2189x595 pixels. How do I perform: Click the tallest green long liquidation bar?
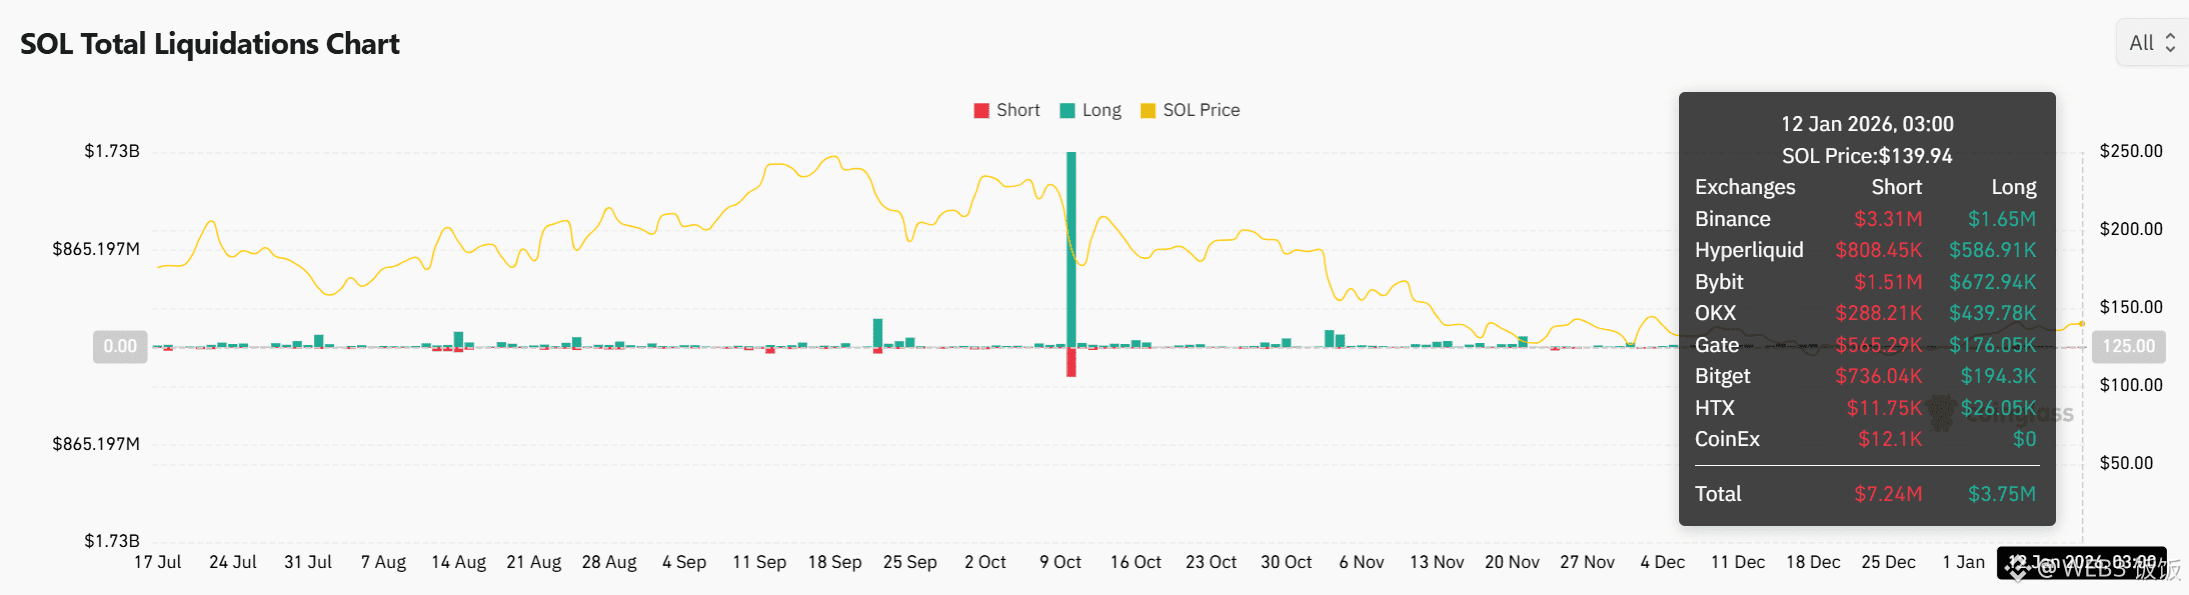click(x=1071, y=248)
